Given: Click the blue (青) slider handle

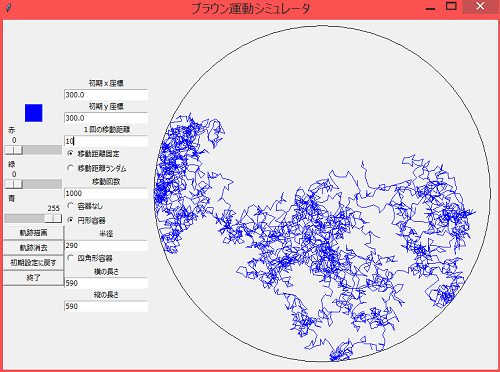Looking at the screenshot, I should [53, 218].
